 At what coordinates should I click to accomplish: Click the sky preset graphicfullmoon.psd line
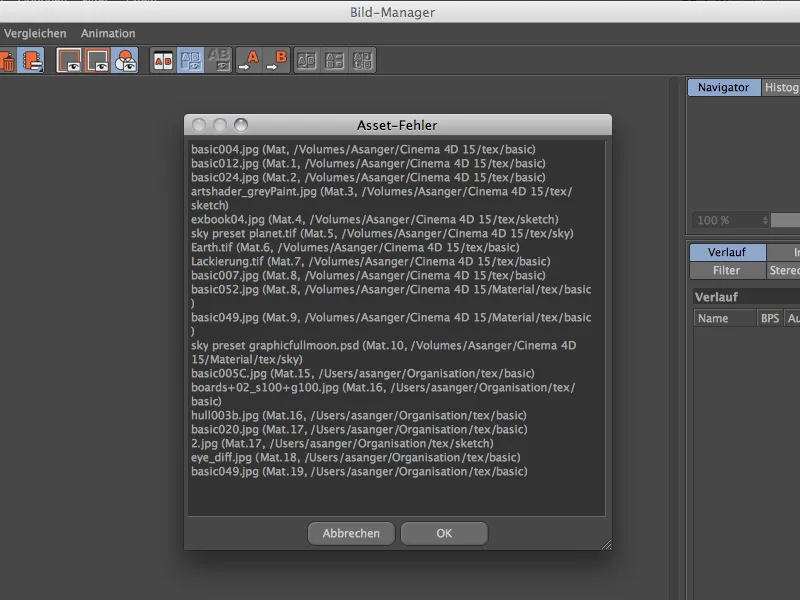point(384,353)
